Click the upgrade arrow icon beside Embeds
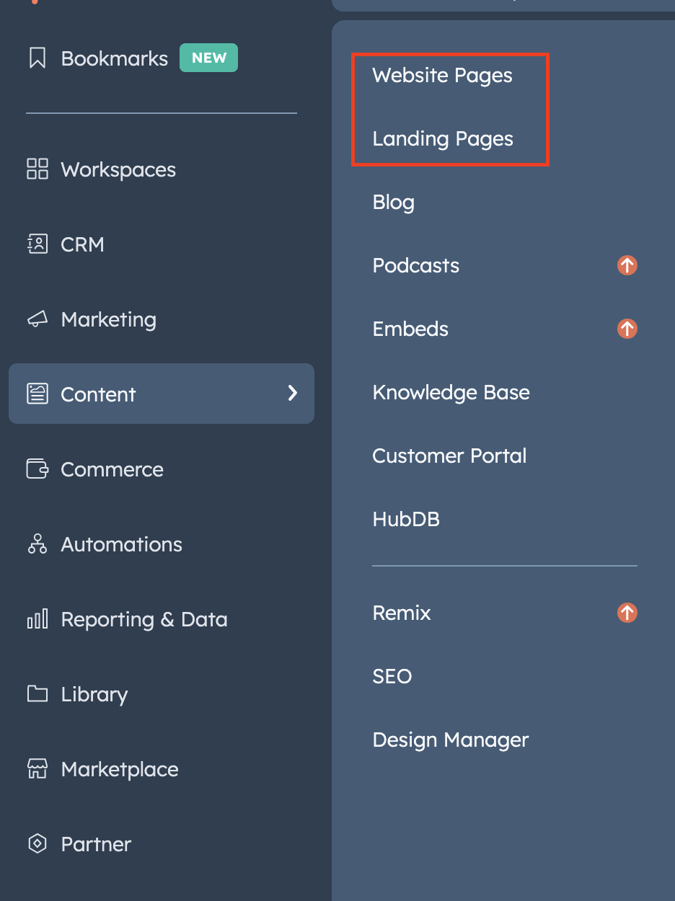This screenshot has width=675, height=901. [627, 329]
